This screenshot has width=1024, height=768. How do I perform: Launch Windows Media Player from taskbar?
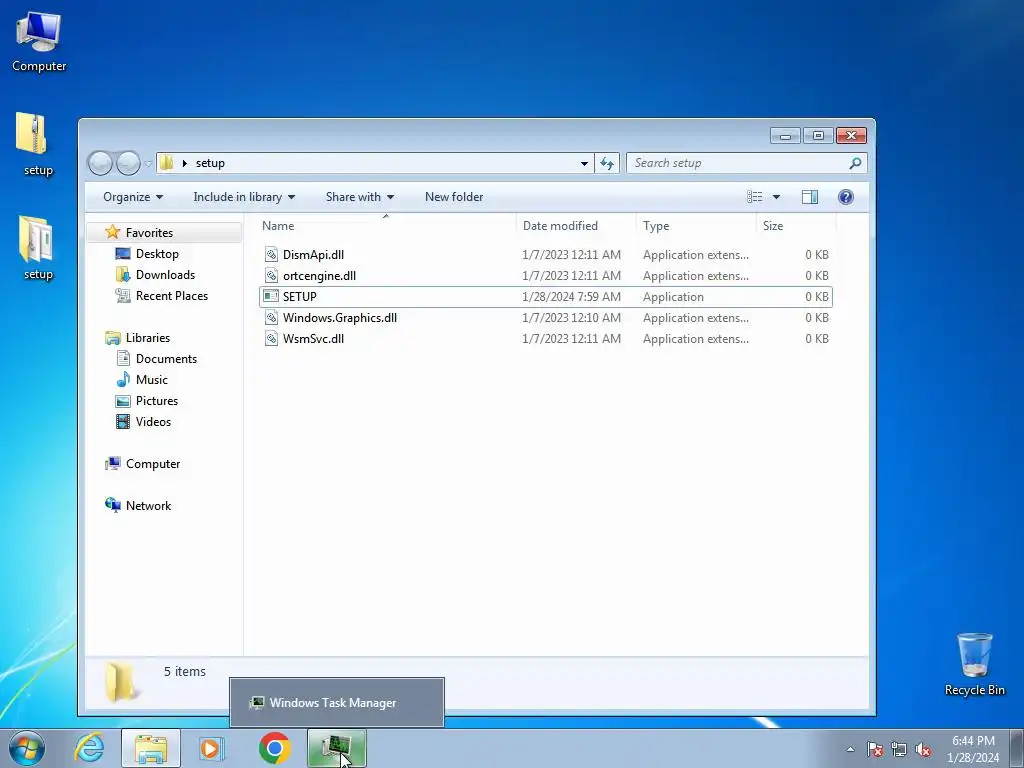tap(212, 748)
